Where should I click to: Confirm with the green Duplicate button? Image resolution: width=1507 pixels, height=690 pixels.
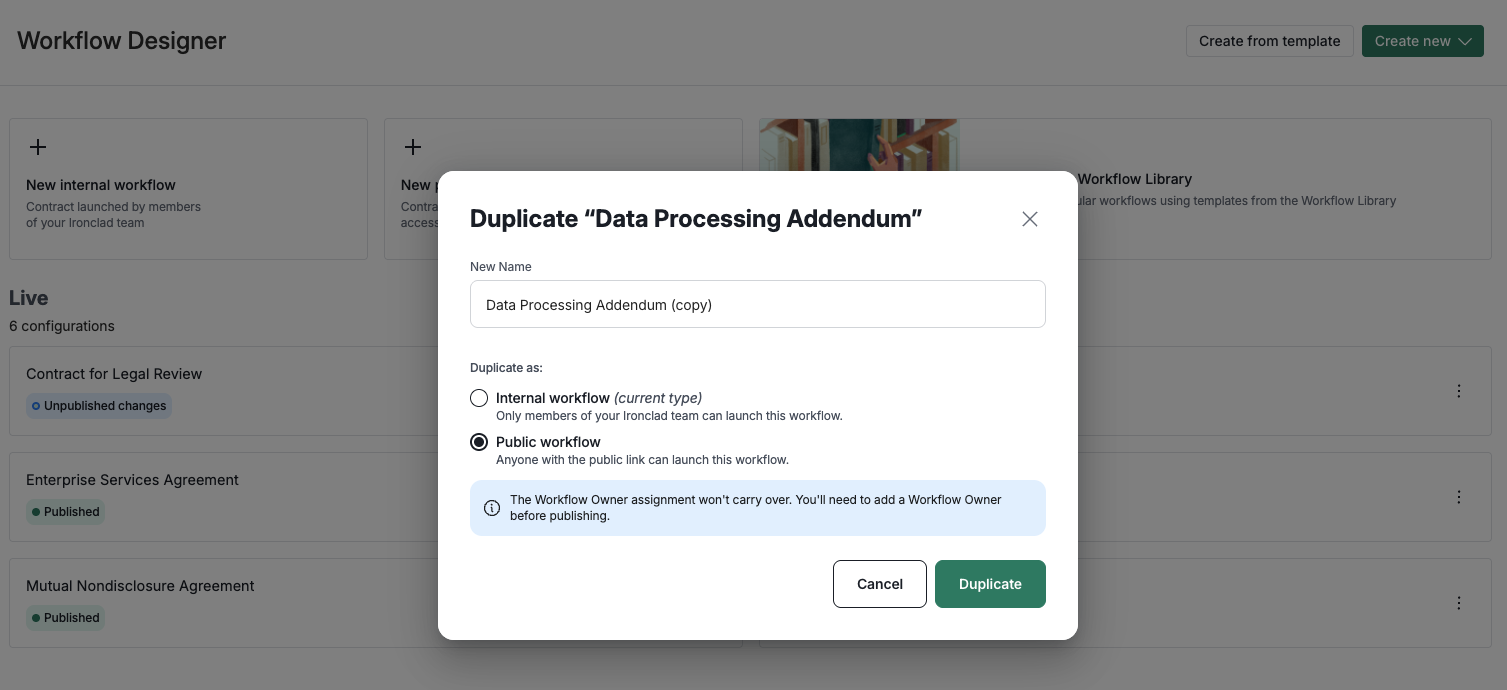click(990, 584)
